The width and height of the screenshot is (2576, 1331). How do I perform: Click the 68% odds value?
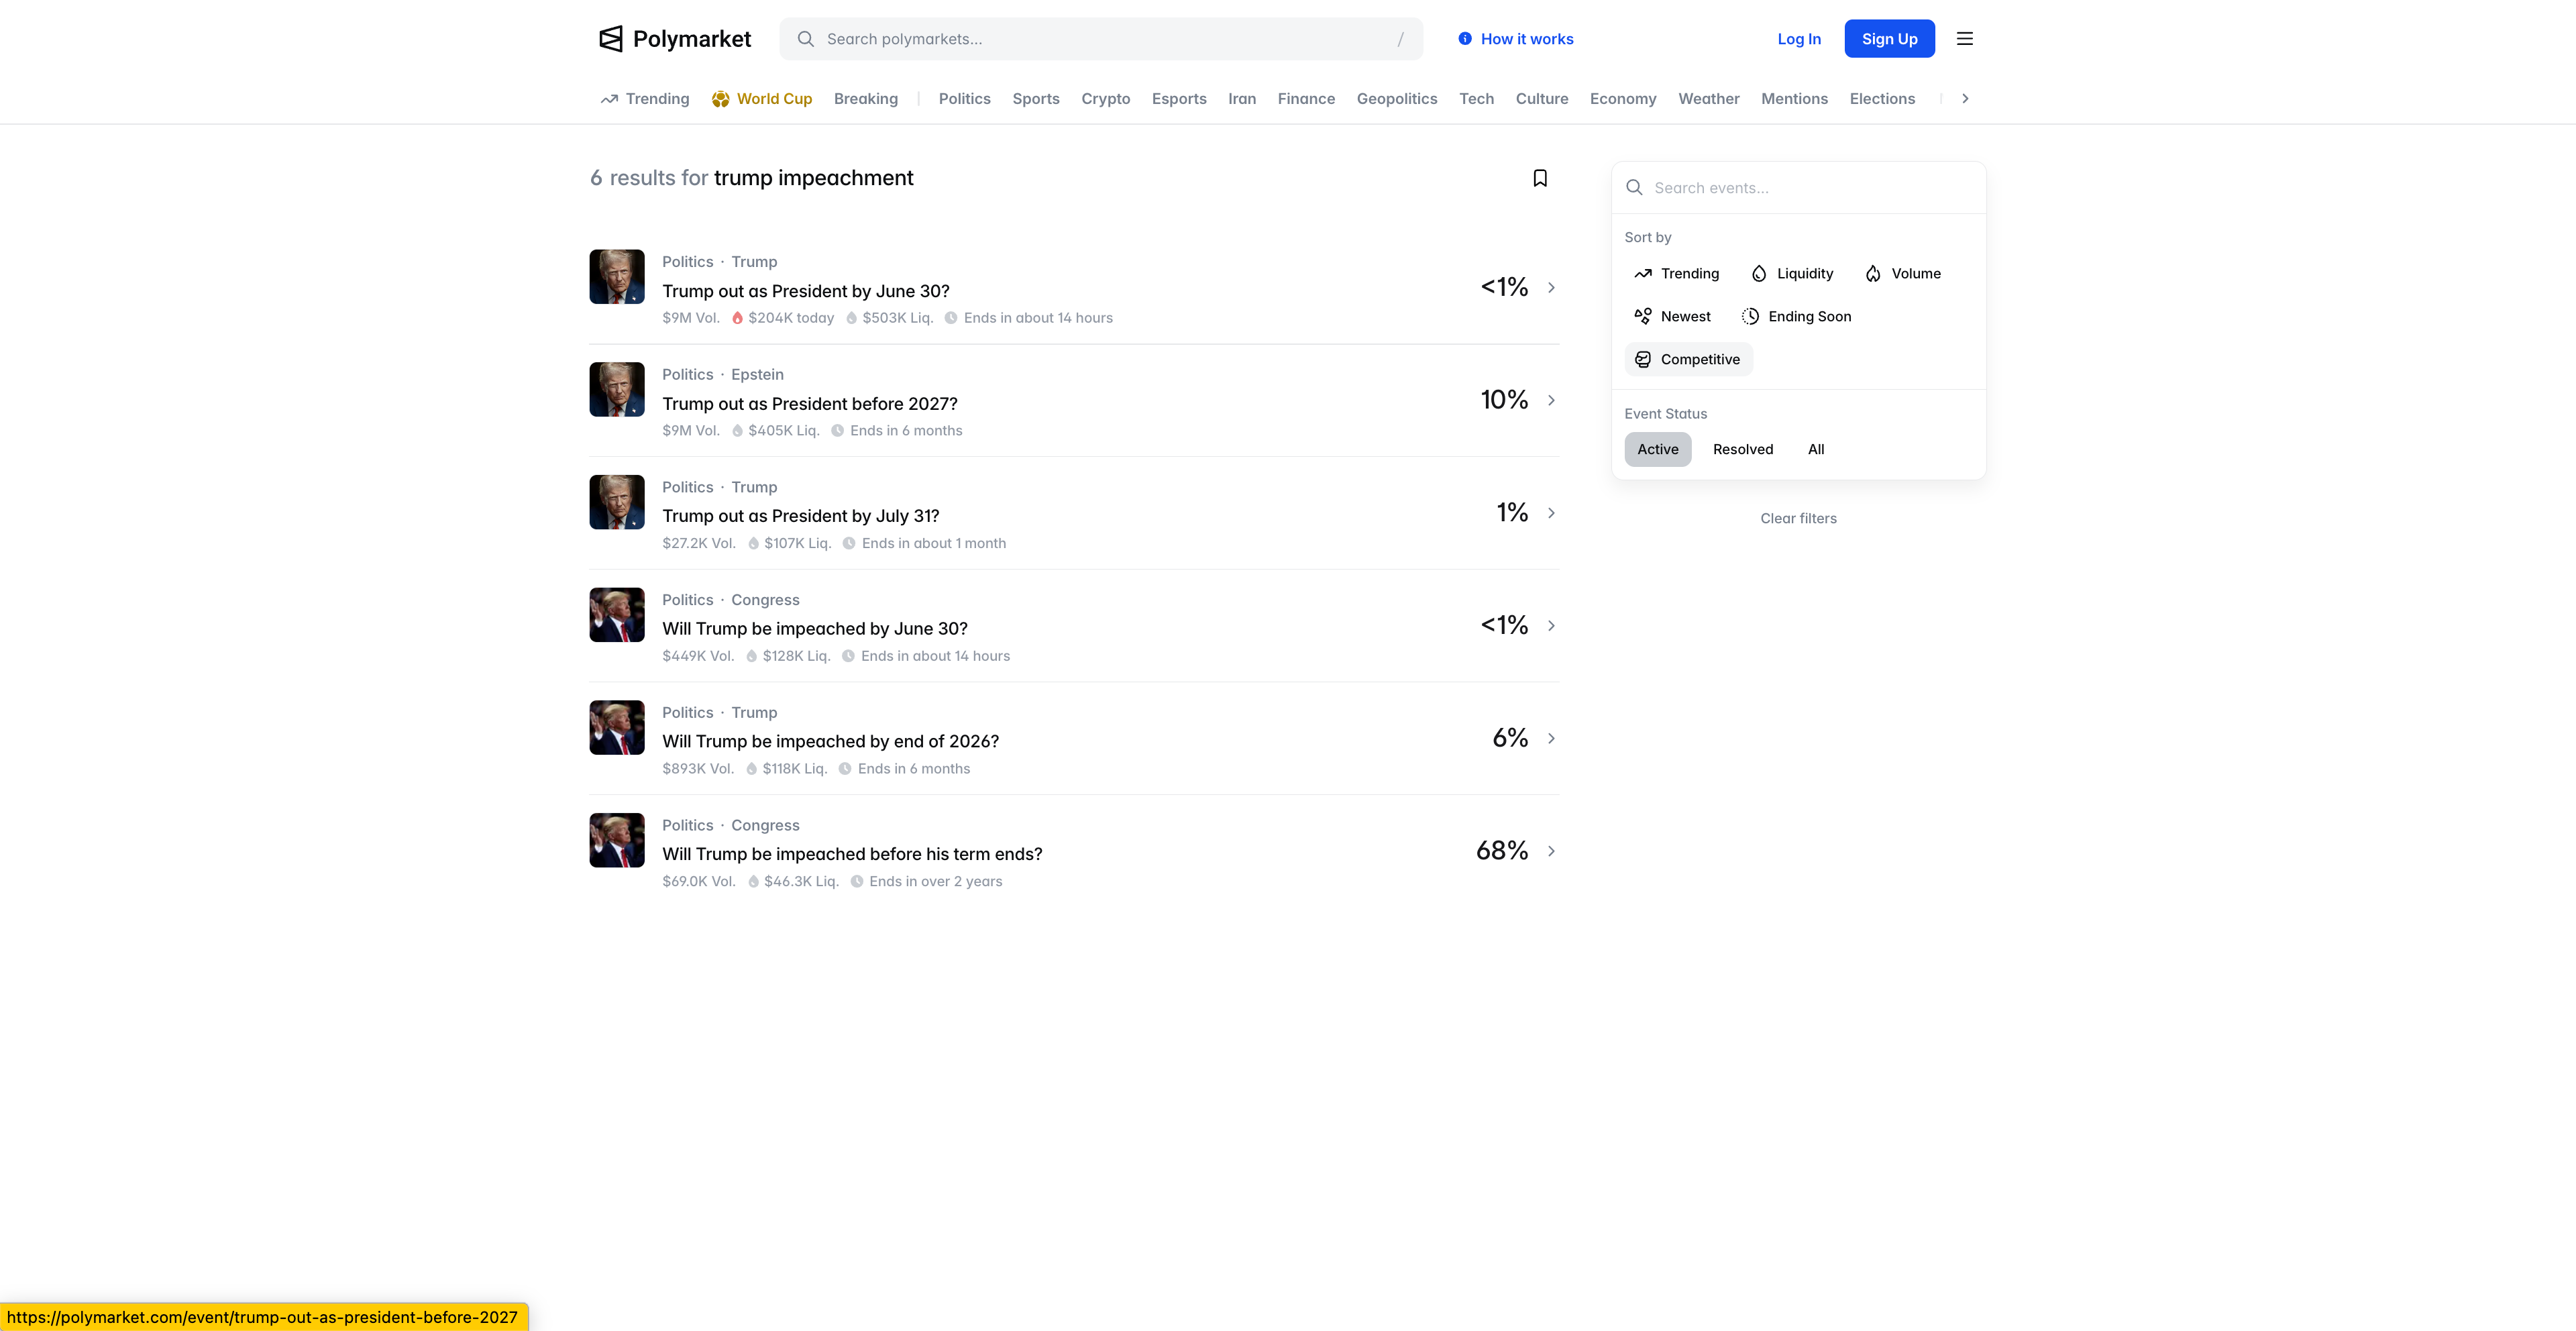pos(1502,851)
